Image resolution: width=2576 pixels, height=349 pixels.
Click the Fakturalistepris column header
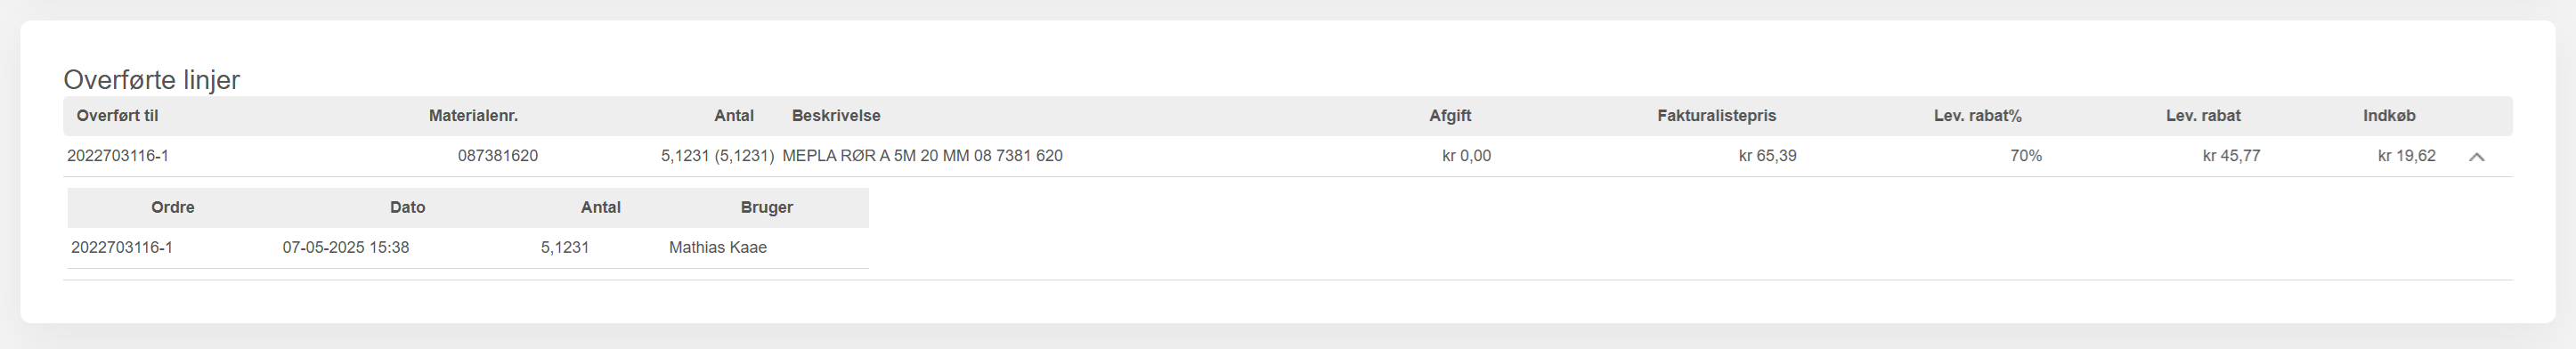(x=1716, y=116)
